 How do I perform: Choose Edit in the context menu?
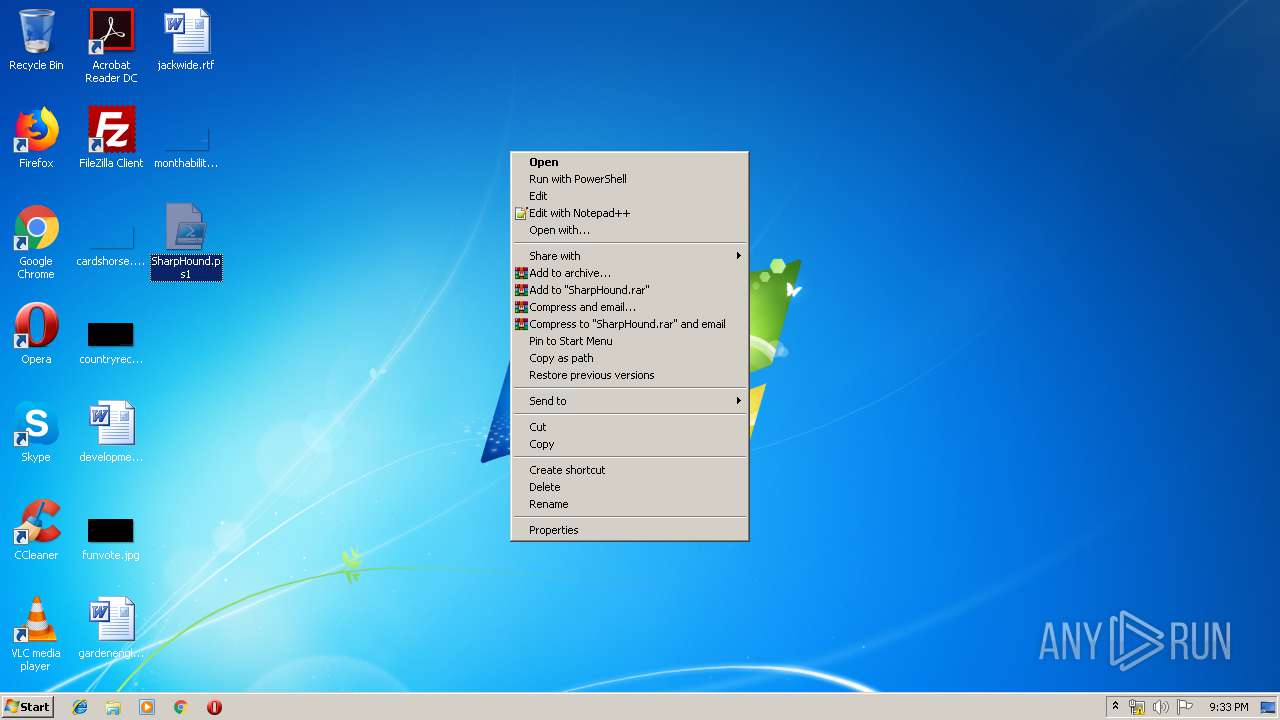click(629, 196)
